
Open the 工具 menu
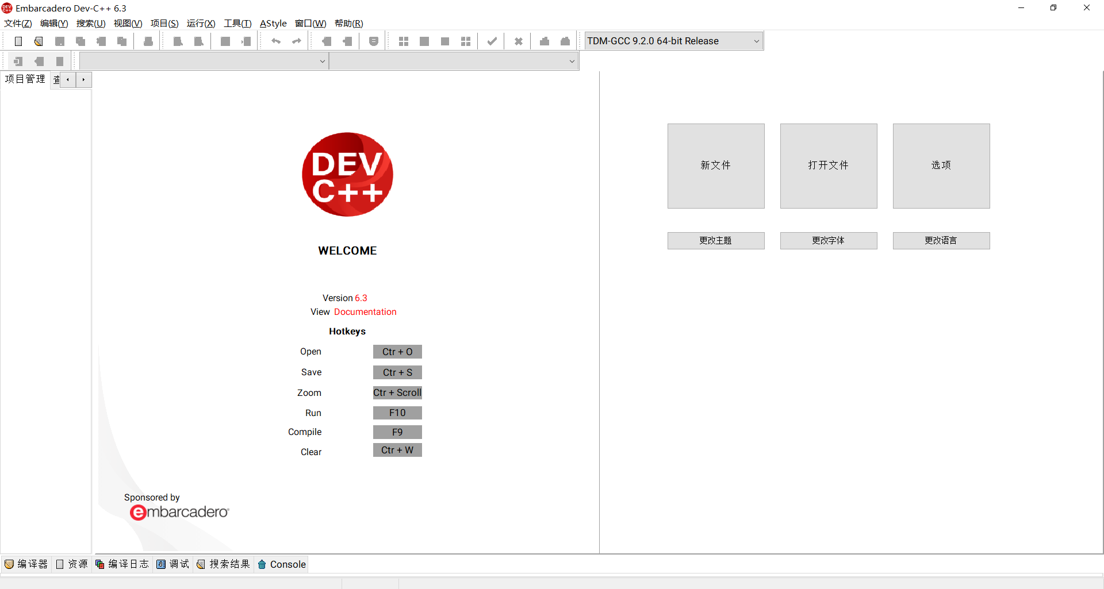tap(238, 23)
